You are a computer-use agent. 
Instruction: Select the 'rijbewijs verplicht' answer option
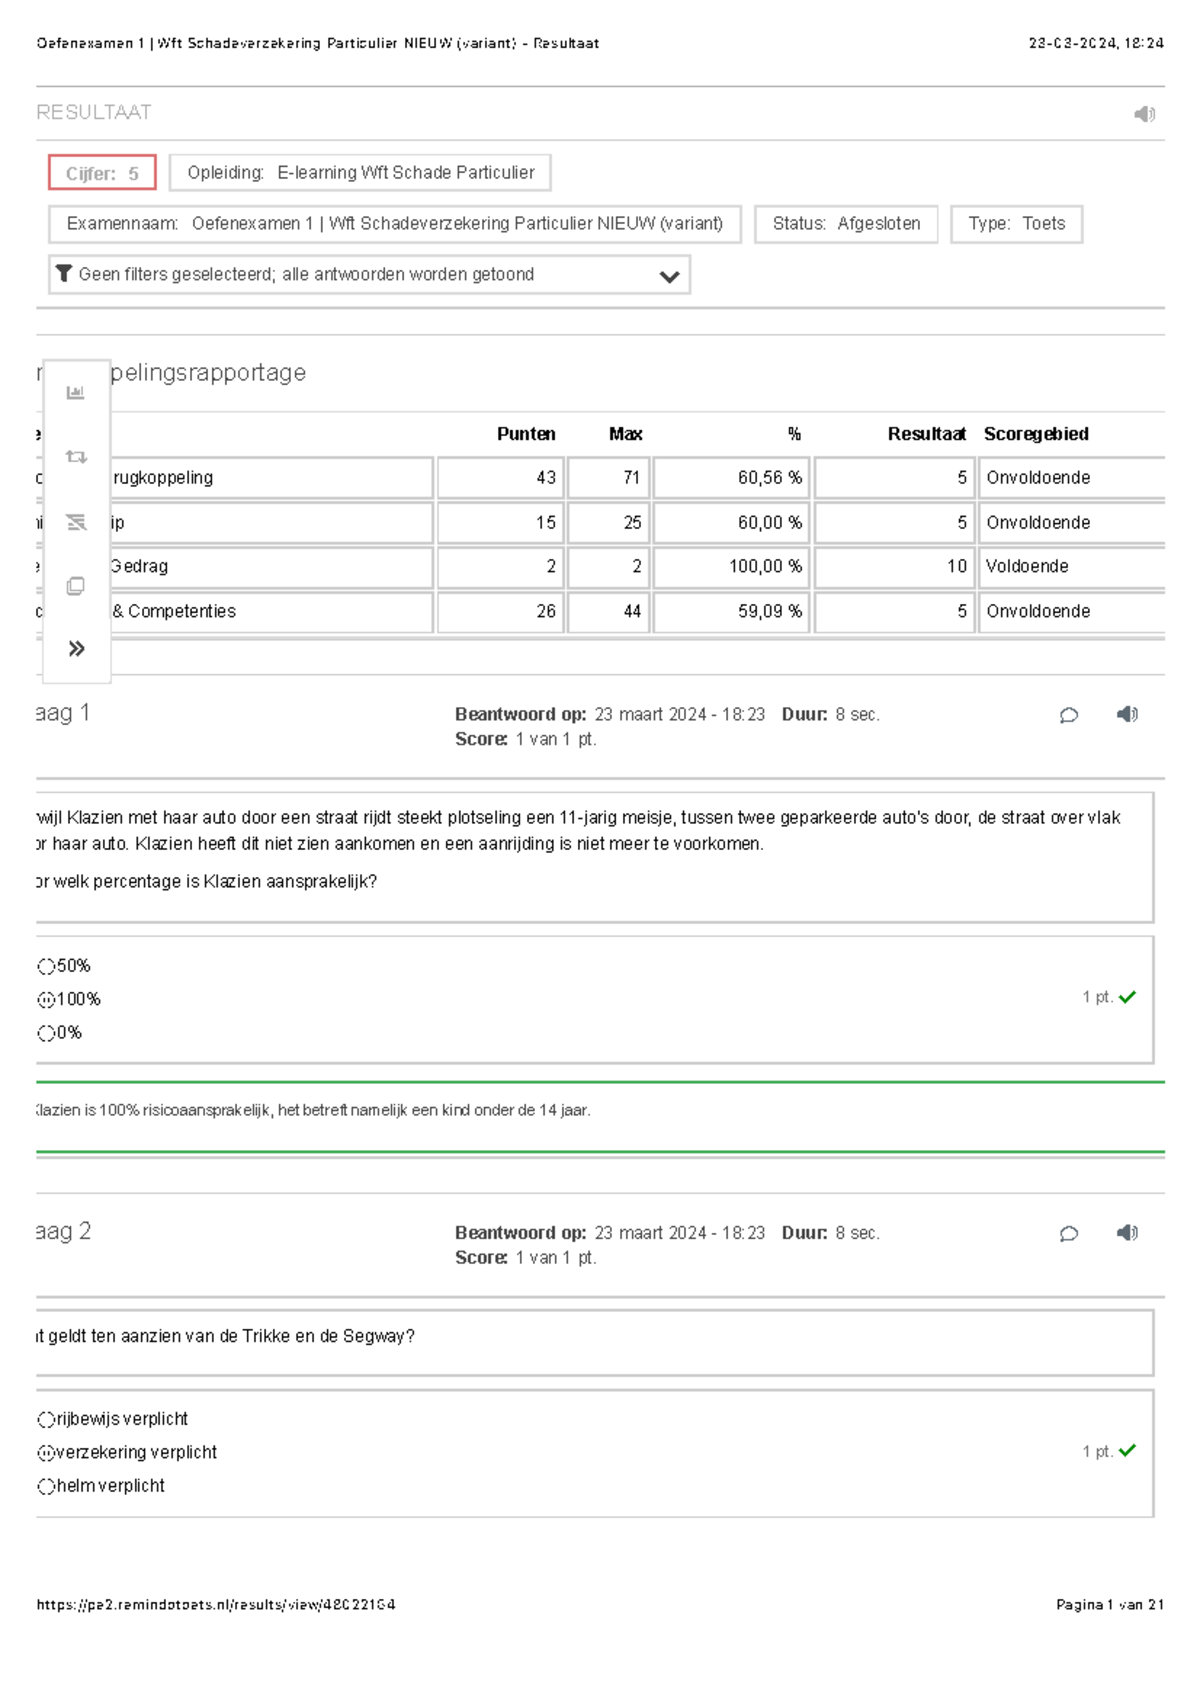[x=45, y=1418]
